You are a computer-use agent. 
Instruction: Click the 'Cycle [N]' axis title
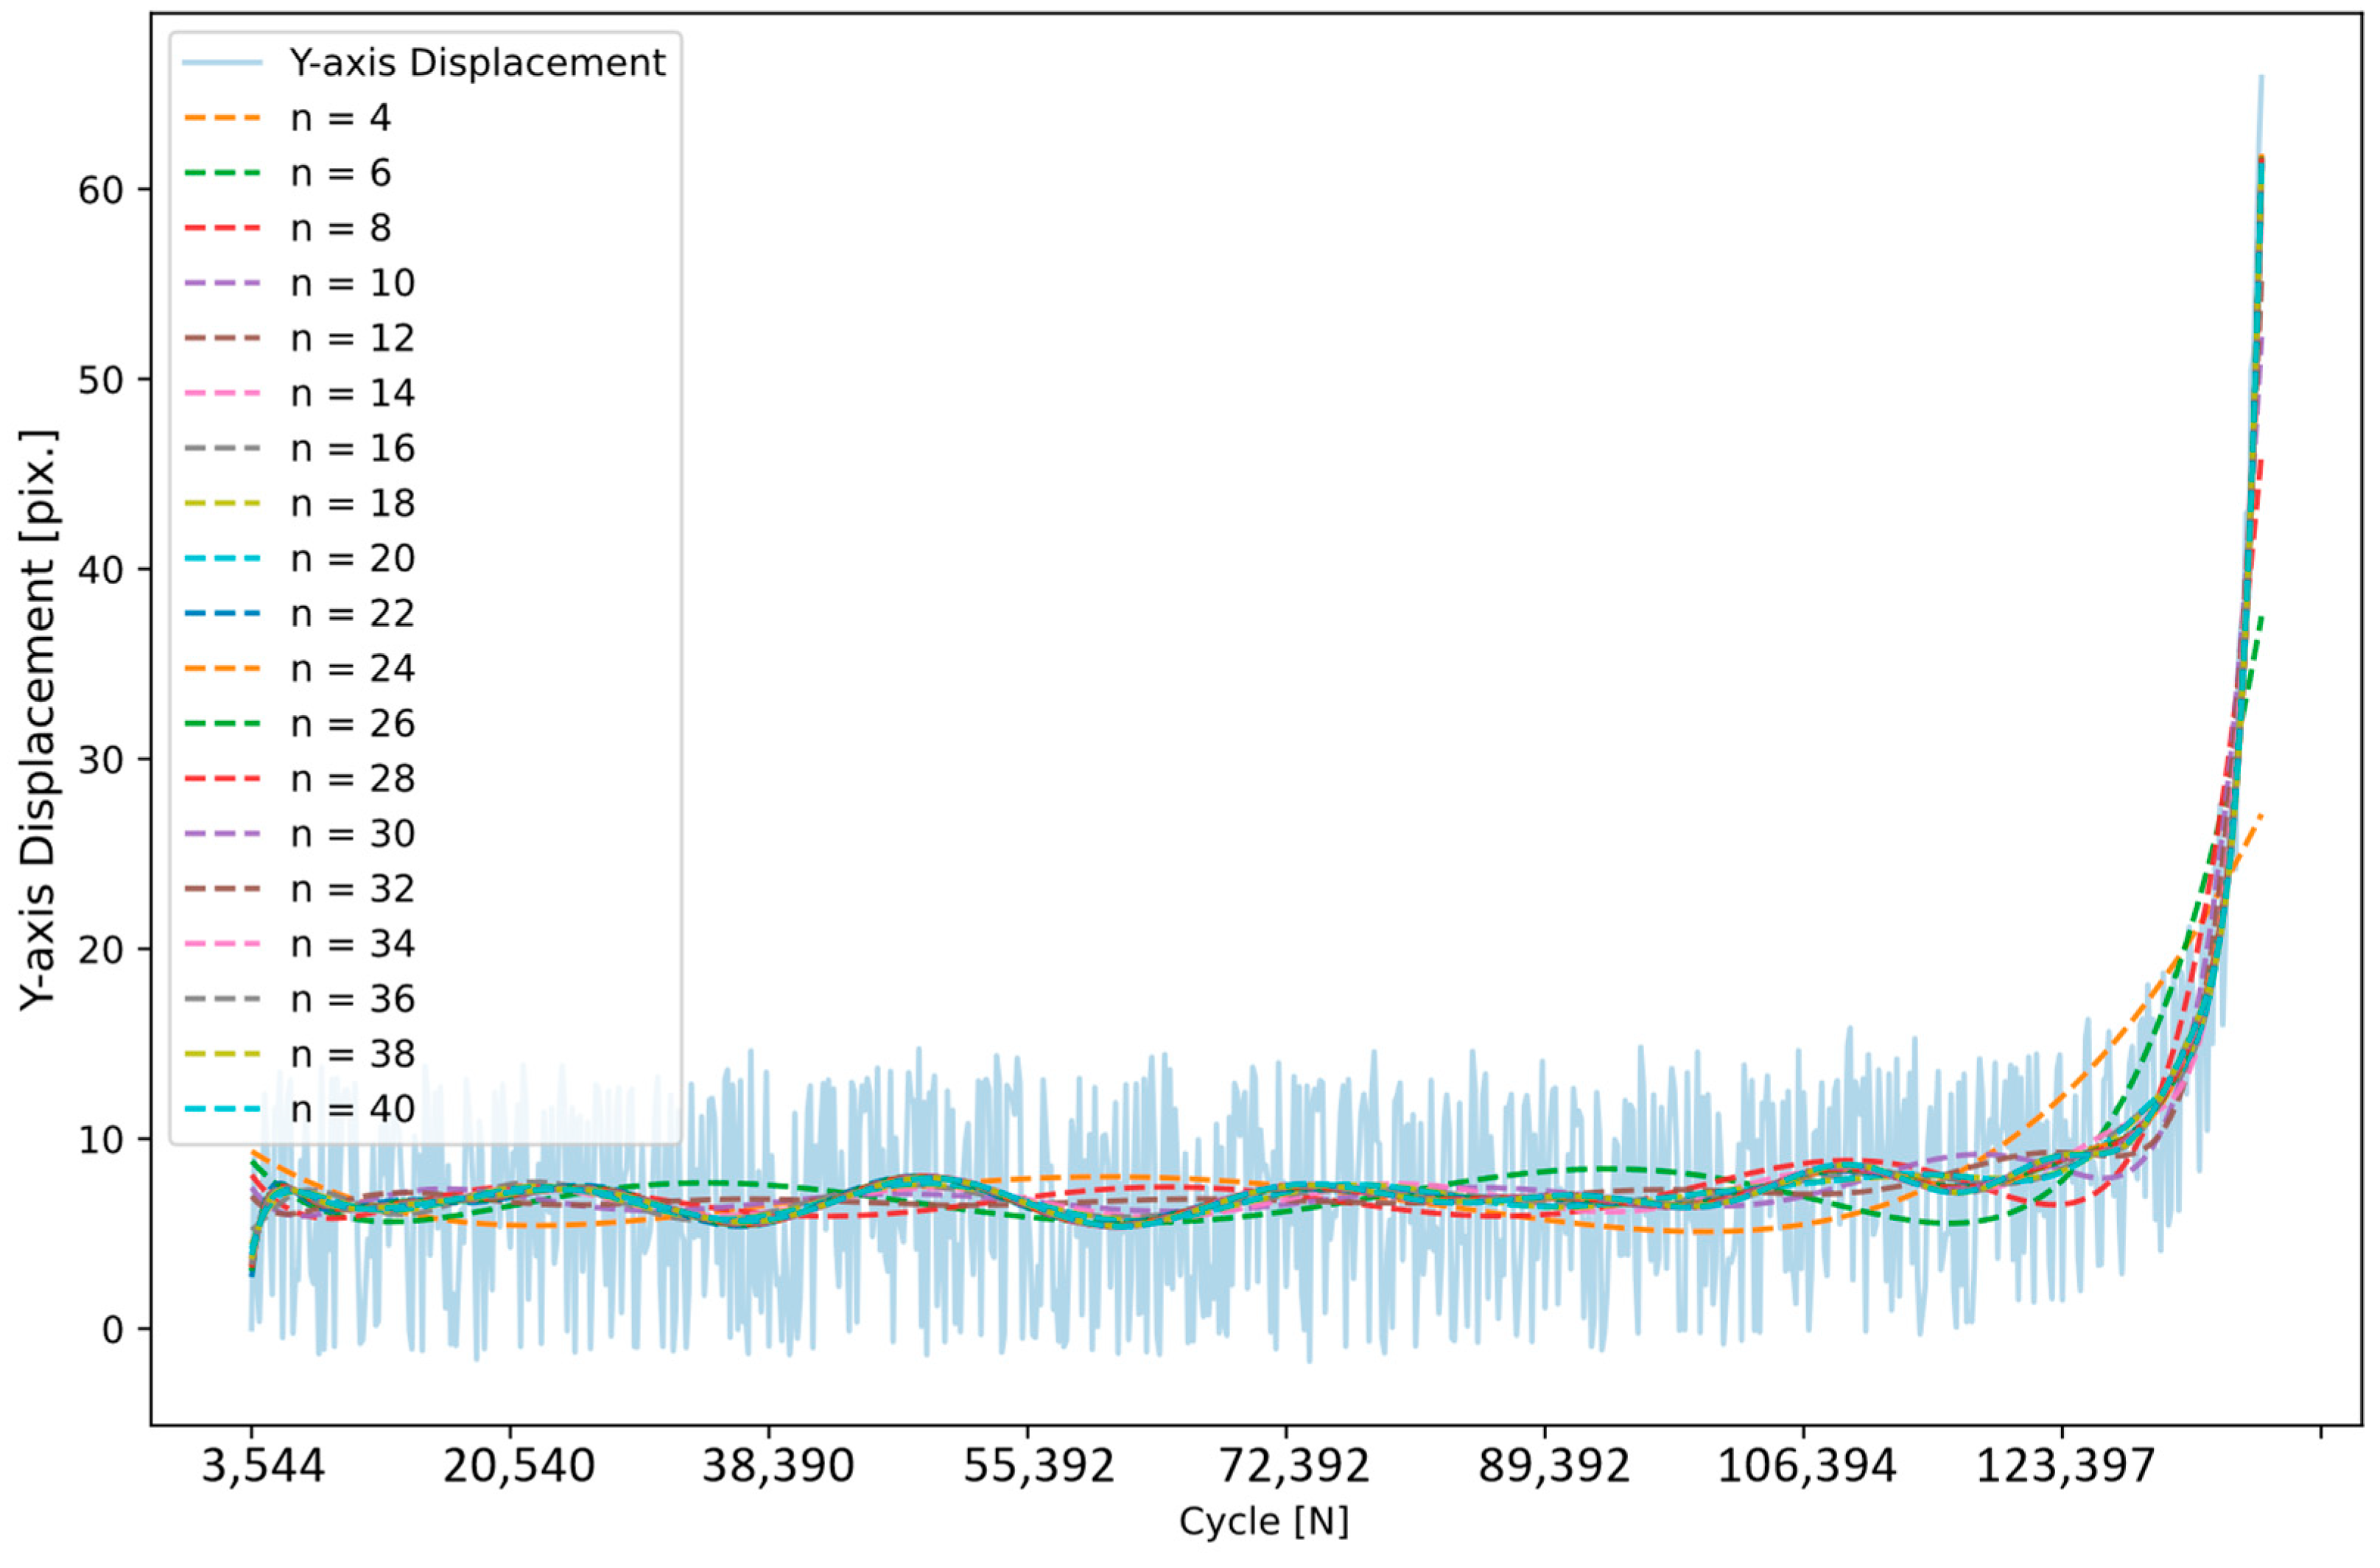point(1264,1522)
